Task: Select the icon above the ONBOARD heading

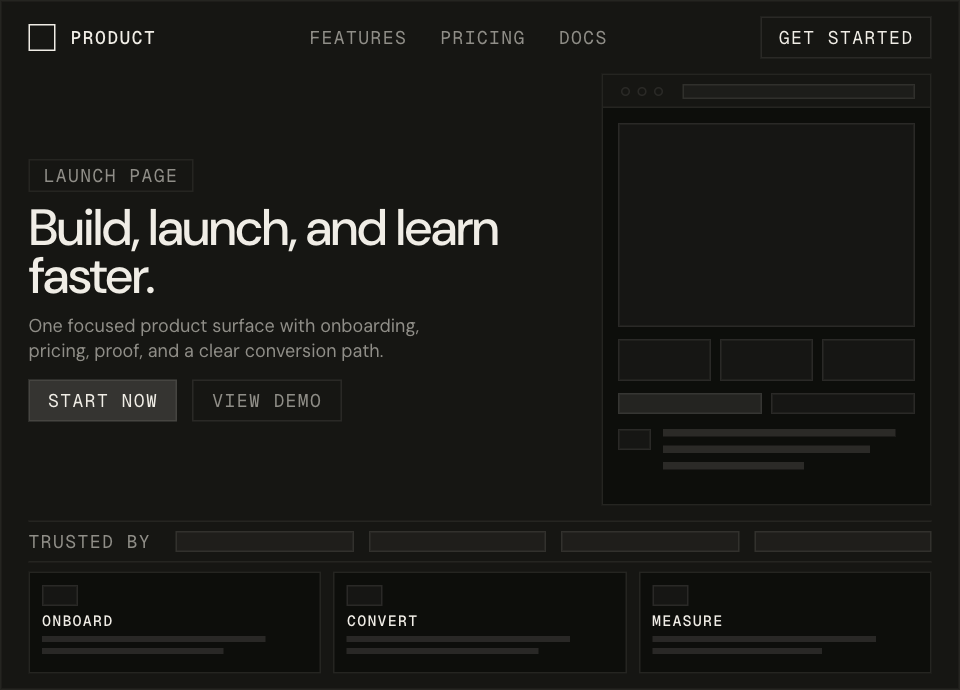Action: coord(60,595)
